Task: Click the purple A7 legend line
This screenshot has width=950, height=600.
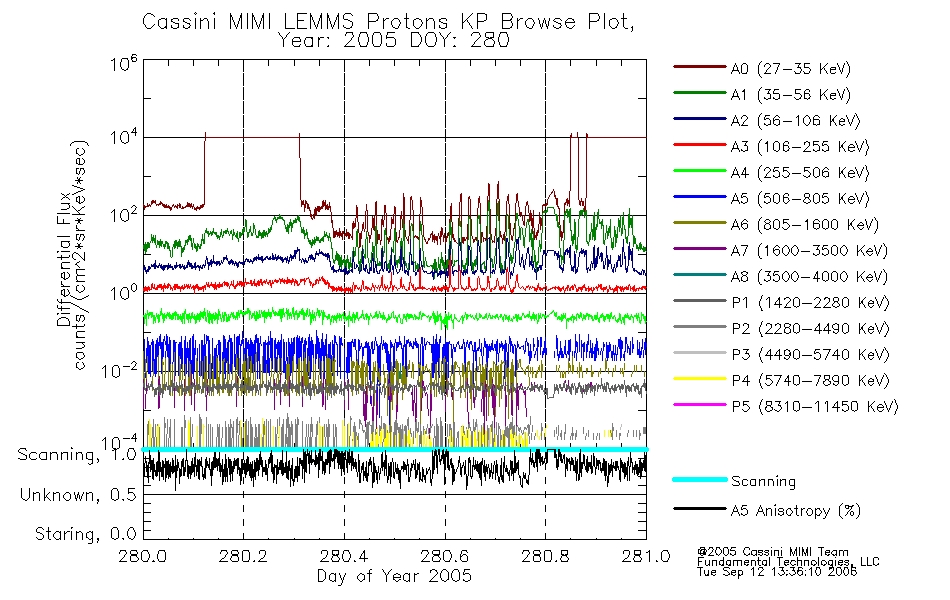Action: tap(699, 248)
